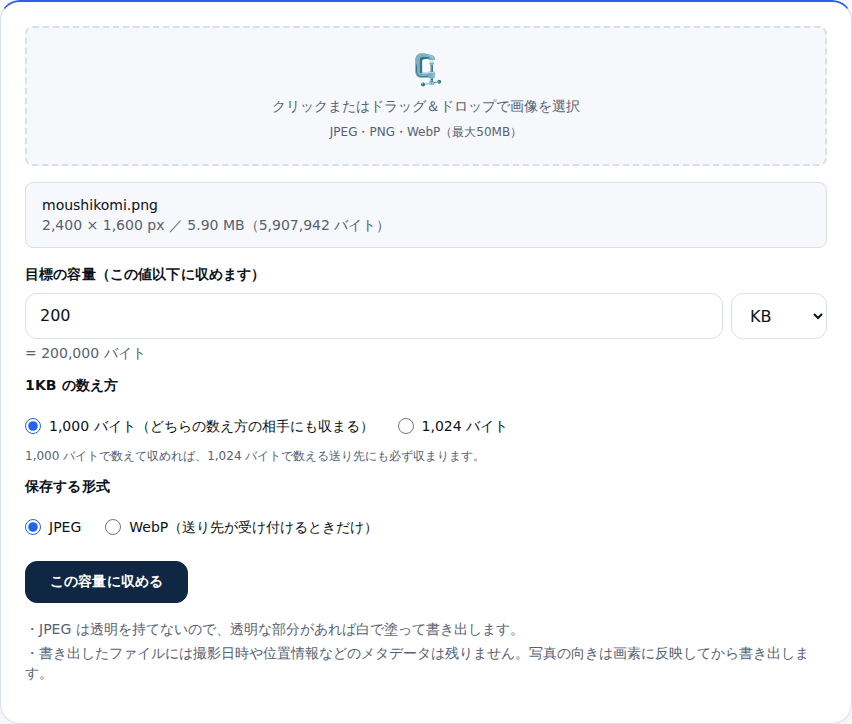Click the JPEG · PNG · WebP(最大50MB) hint
Viewport: 852px width, 724px height.
coord(423,132)
